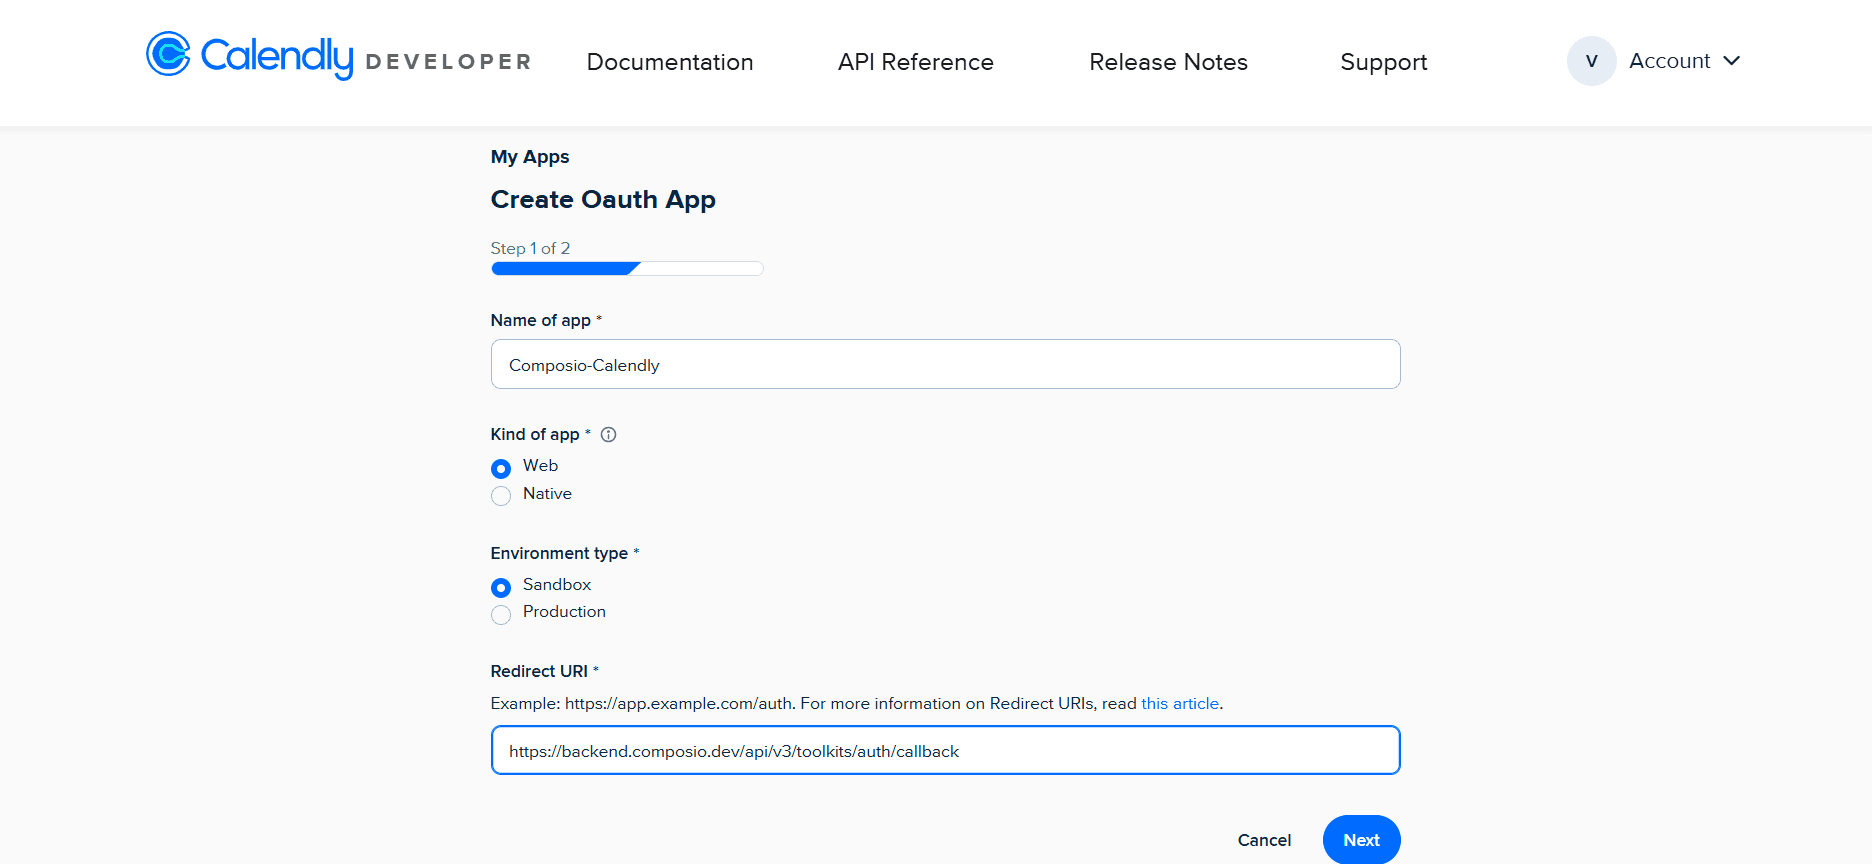Go to API Reference

point(916,62)
